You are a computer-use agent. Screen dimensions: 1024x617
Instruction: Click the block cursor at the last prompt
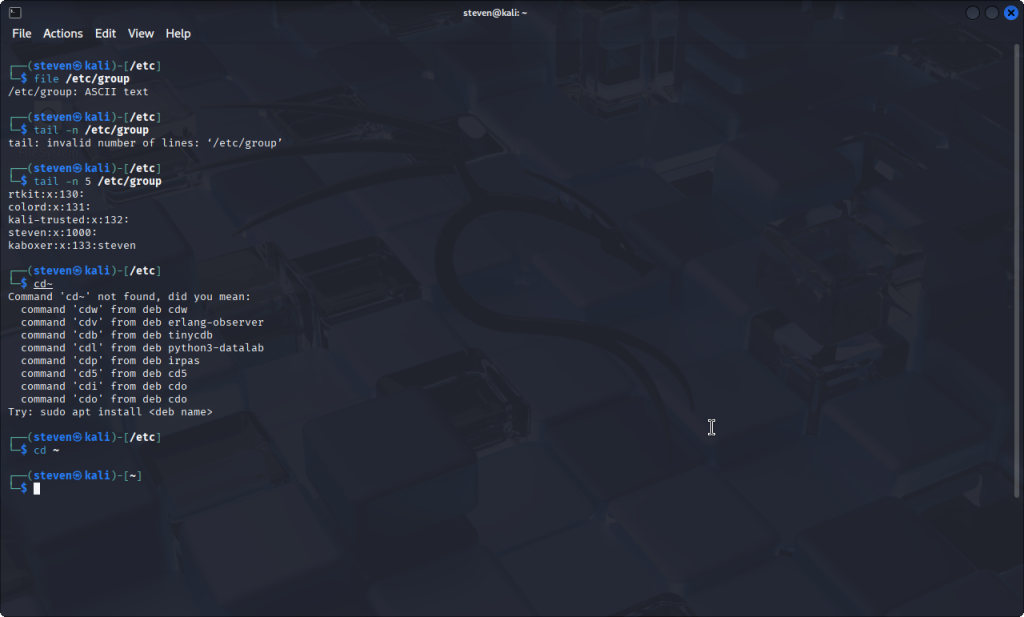click(37, 488)
